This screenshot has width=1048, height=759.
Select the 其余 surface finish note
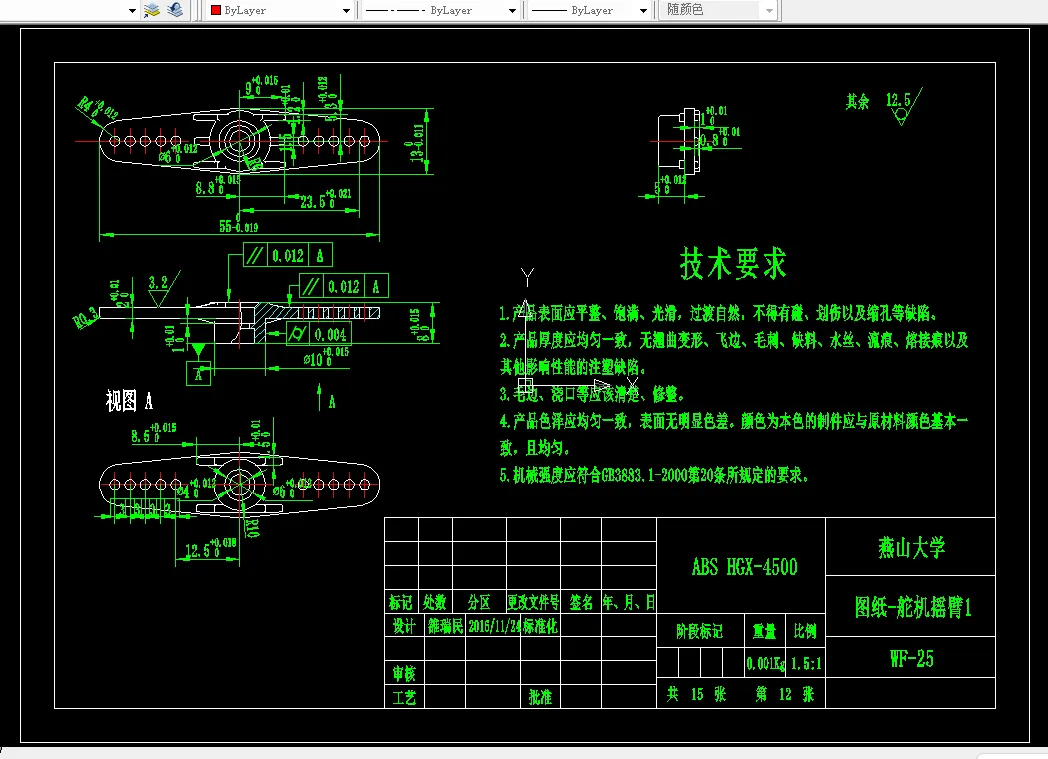pyautogui.click(x=858, y=102)
